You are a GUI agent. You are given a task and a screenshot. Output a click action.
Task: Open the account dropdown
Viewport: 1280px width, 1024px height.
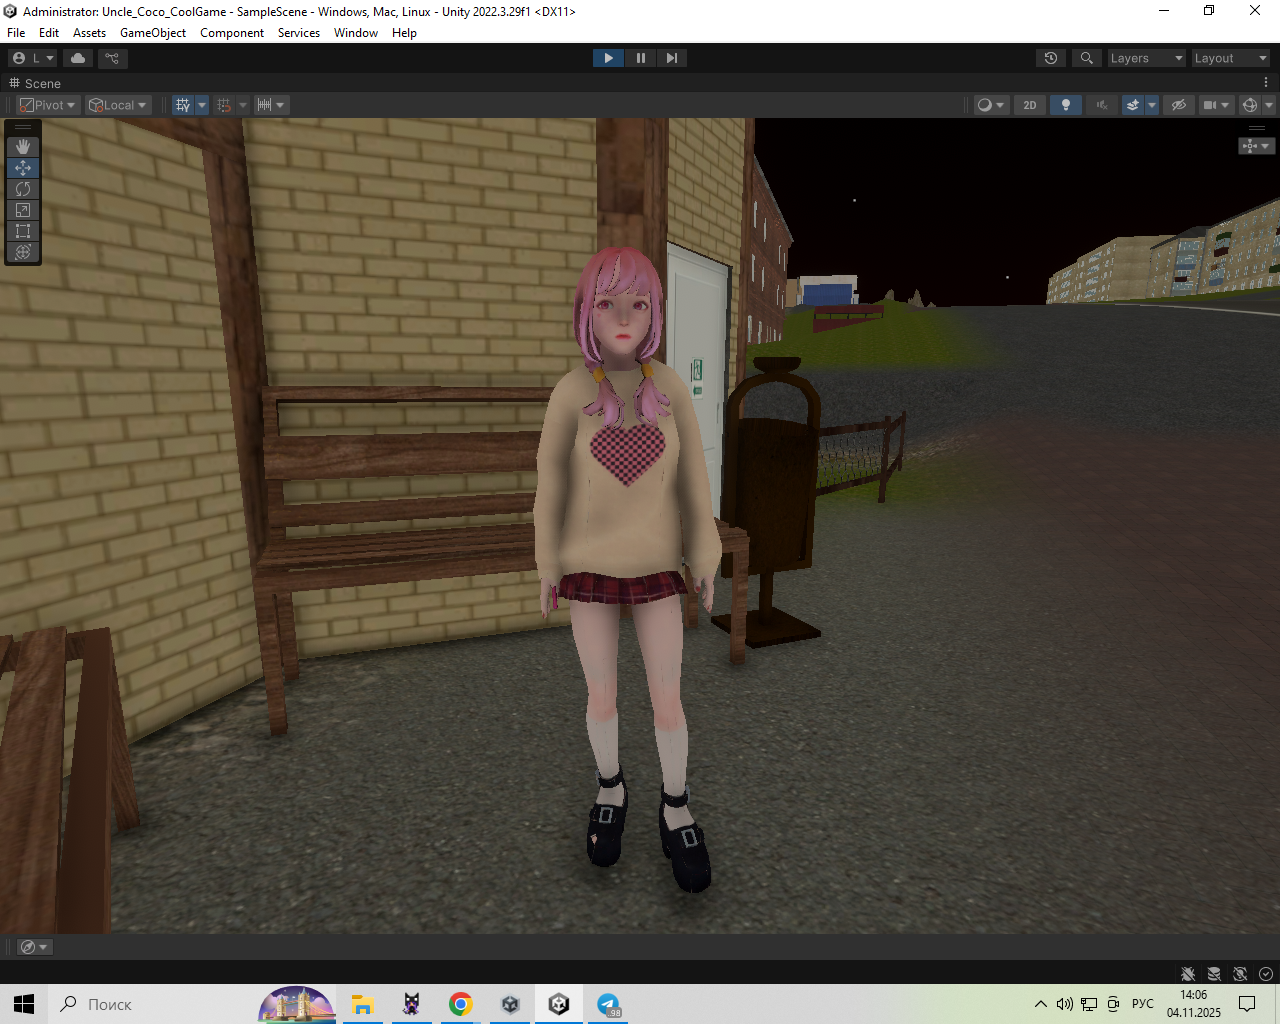tap(33, 58)
